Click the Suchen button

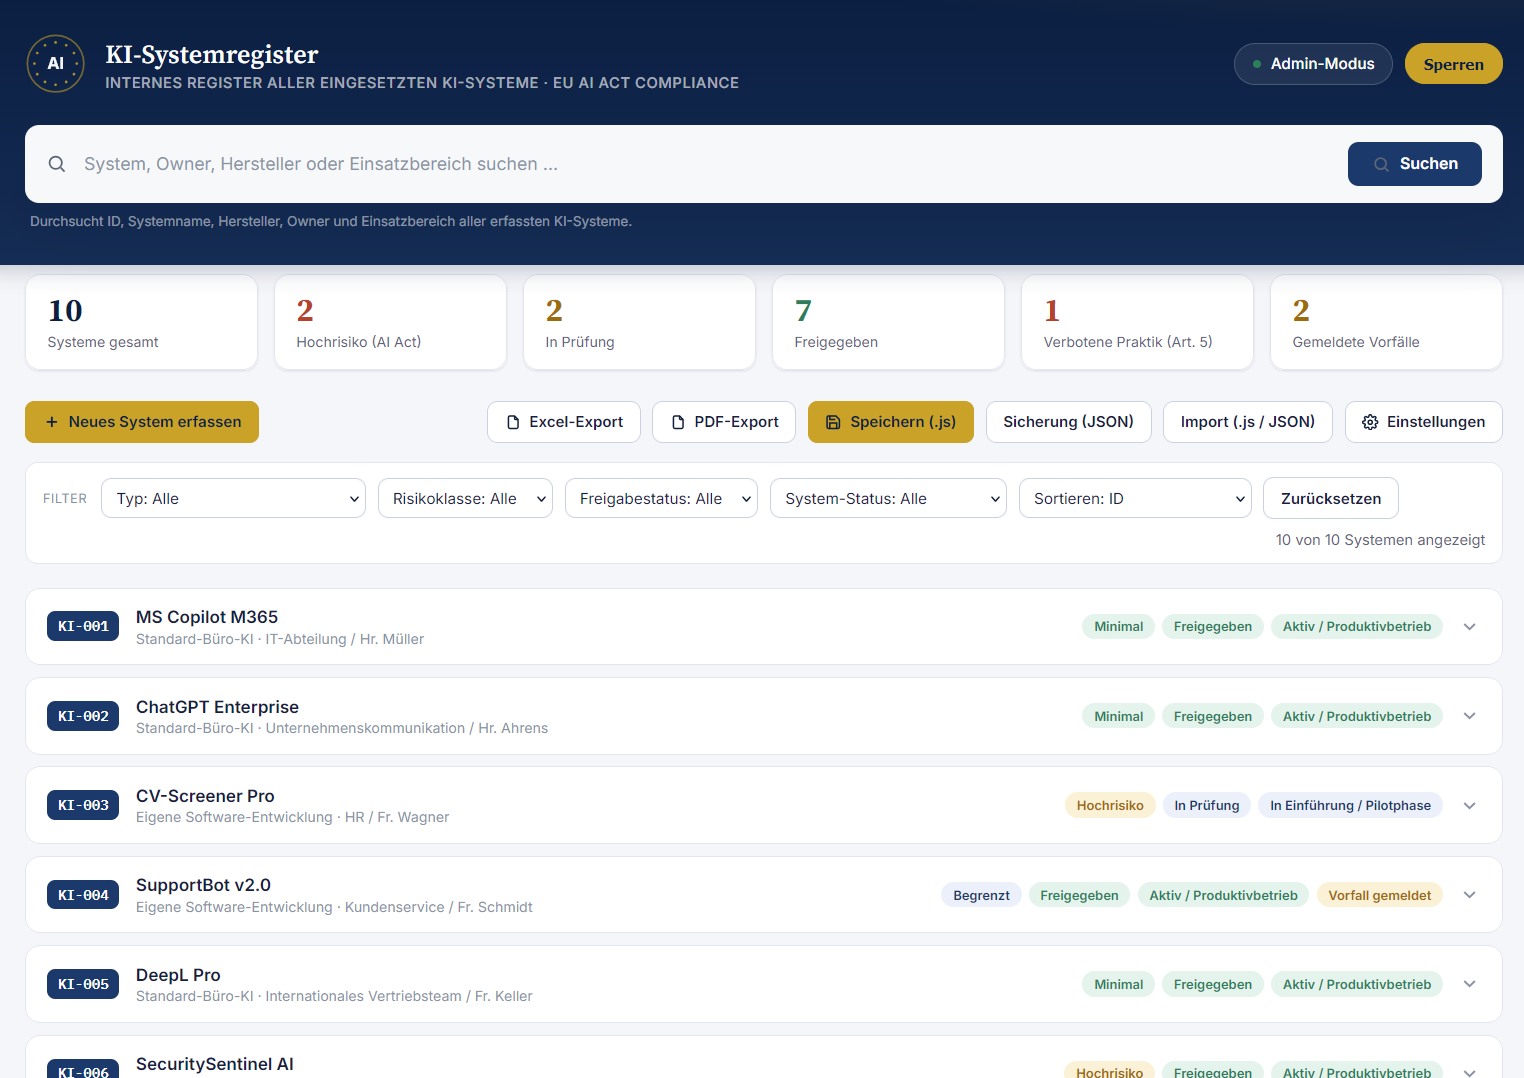(x=1415, y=164)
